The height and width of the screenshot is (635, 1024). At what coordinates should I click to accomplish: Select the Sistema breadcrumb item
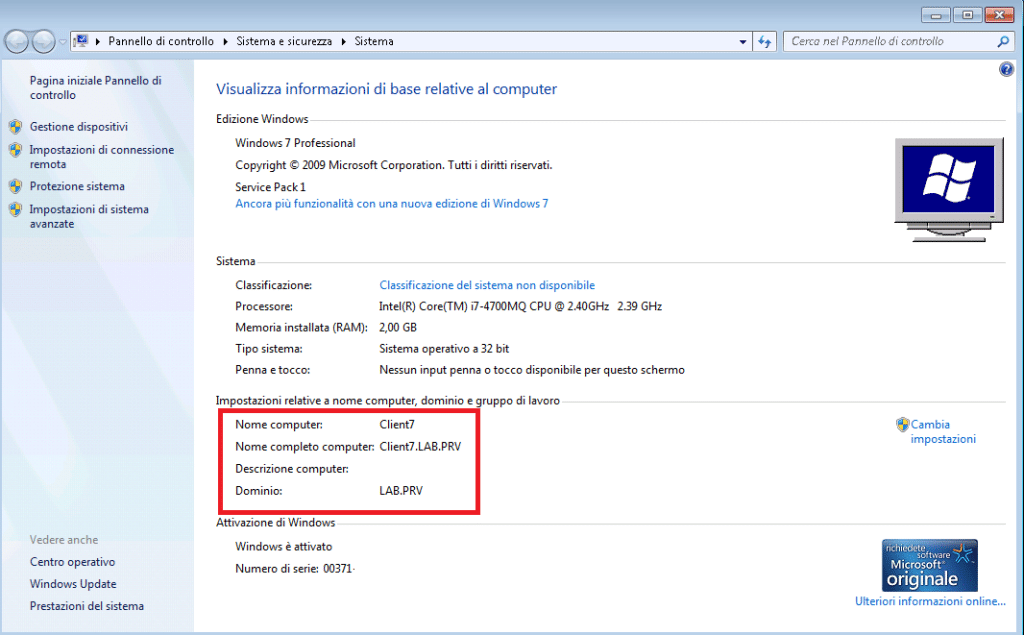pyautogui.click(x=374, y=41)
